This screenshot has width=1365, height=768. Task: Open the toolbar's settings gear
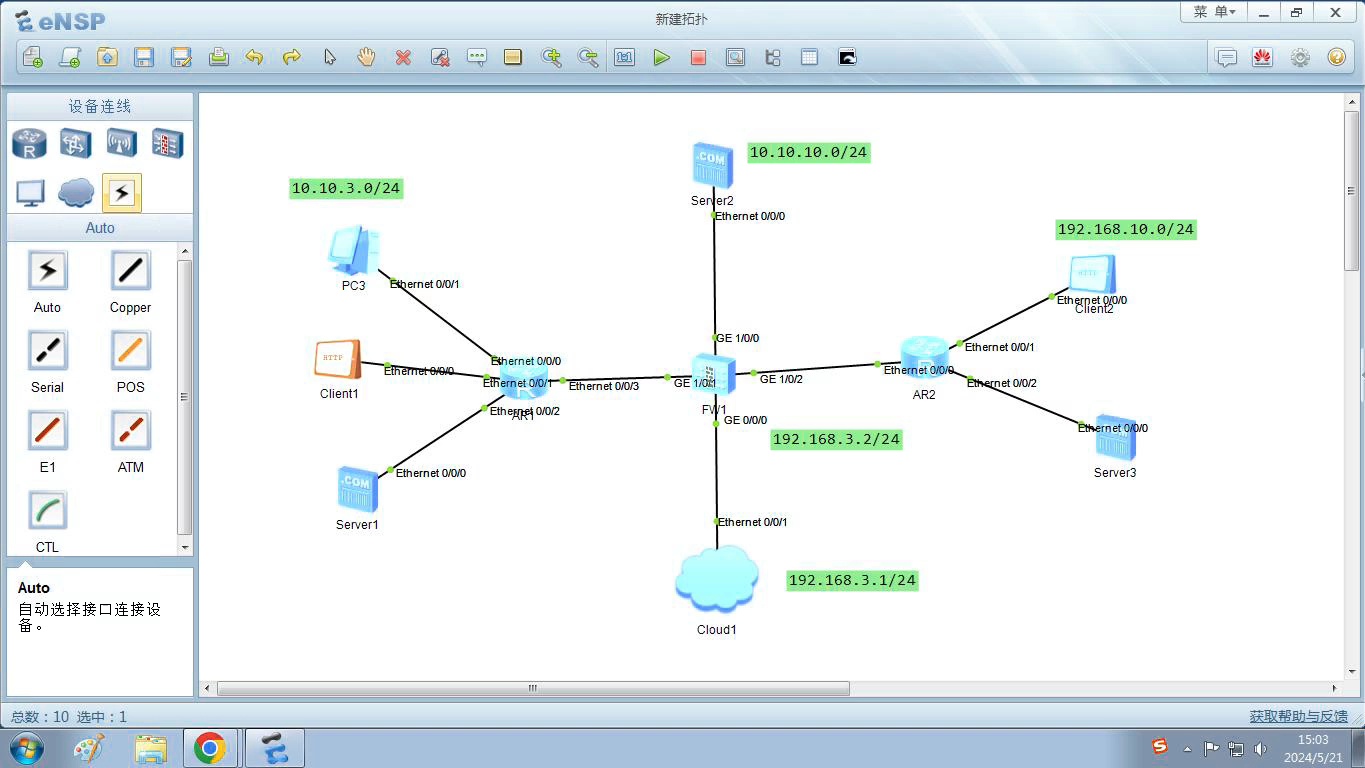1300,57
